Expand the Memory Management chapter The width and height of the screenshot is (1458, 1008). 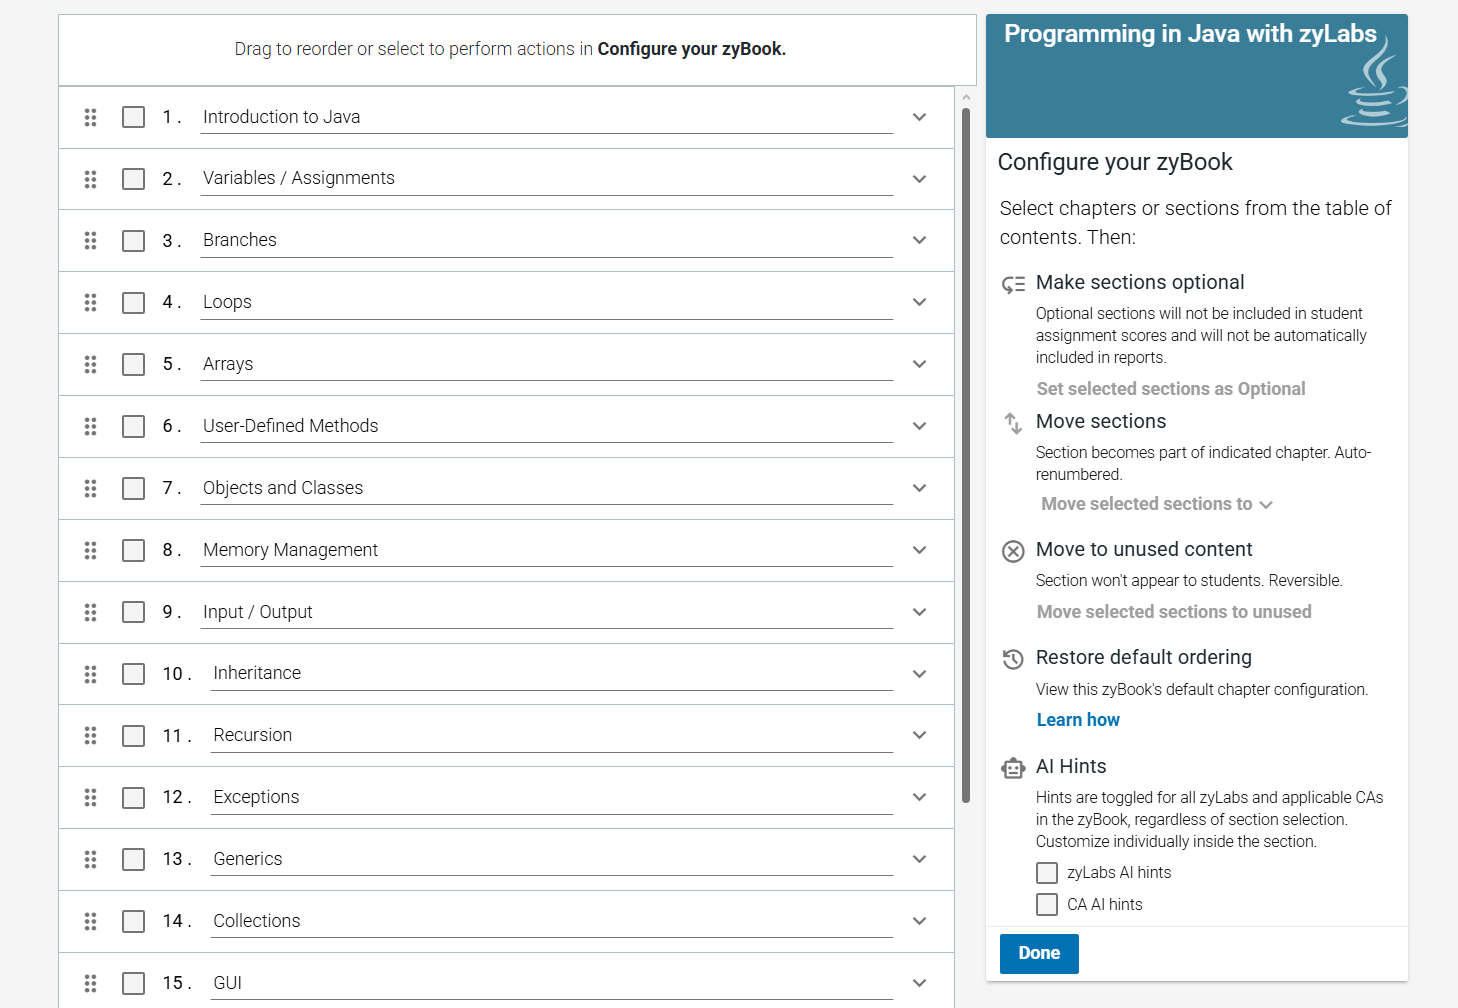pos(920,550)
